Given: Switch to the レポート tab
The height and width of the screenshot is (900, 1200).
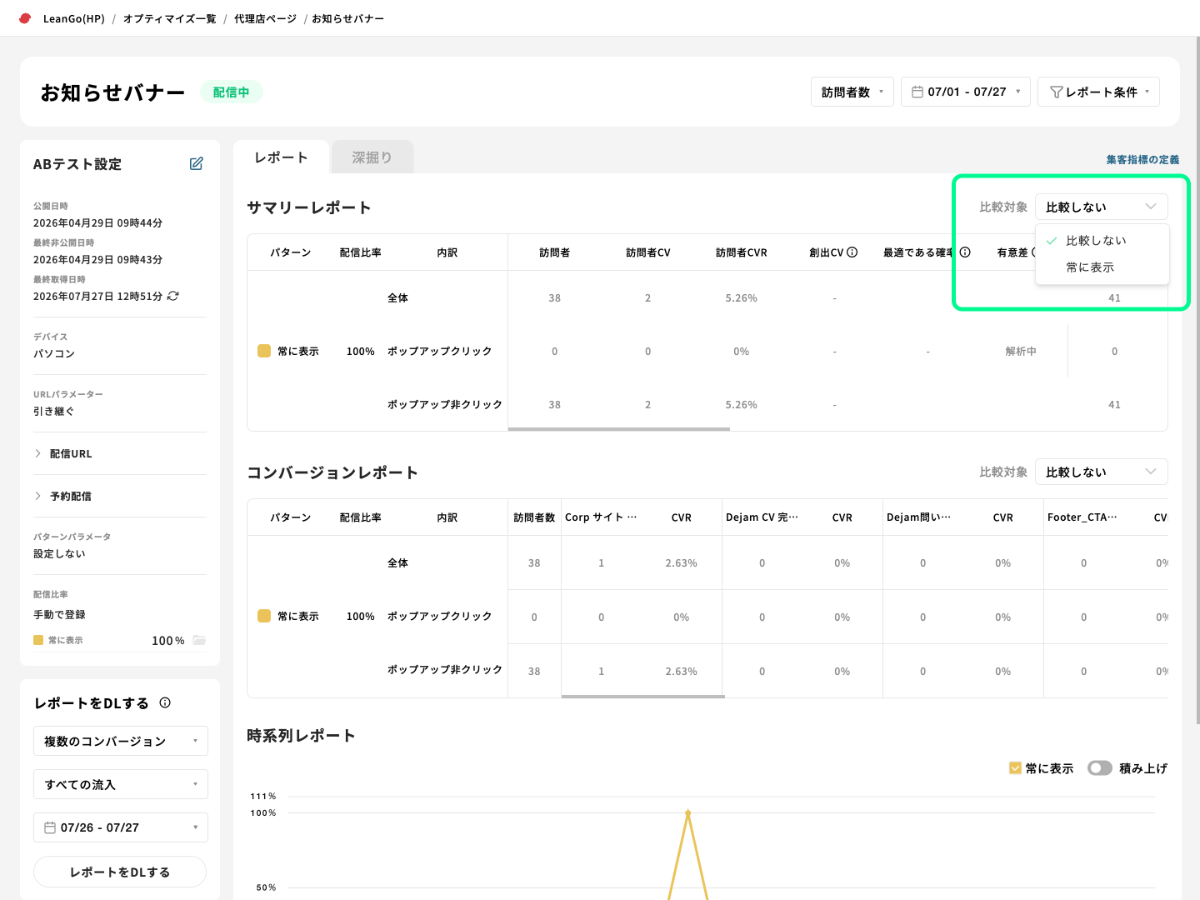Looking at the screenshot, I should pos(281,157).
